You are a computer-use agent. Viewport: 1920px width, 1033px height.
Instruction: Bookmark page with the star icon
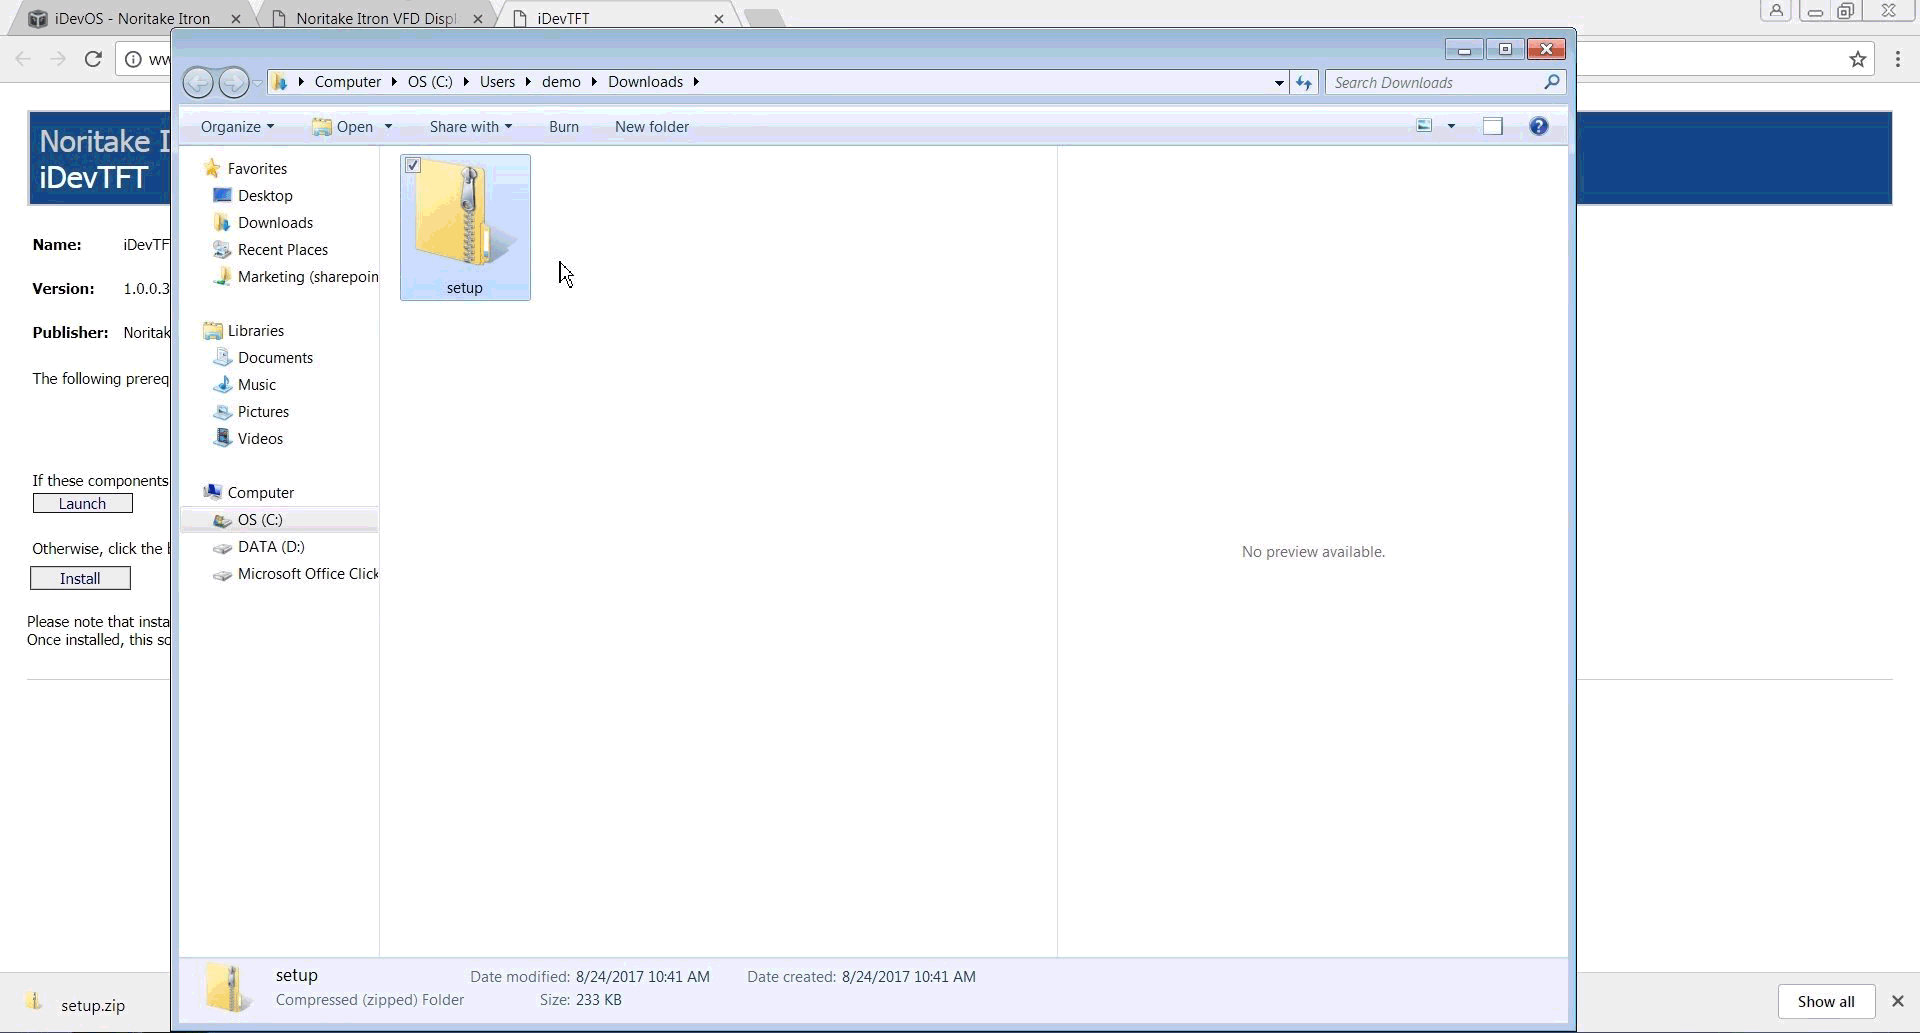[1857, 60]
